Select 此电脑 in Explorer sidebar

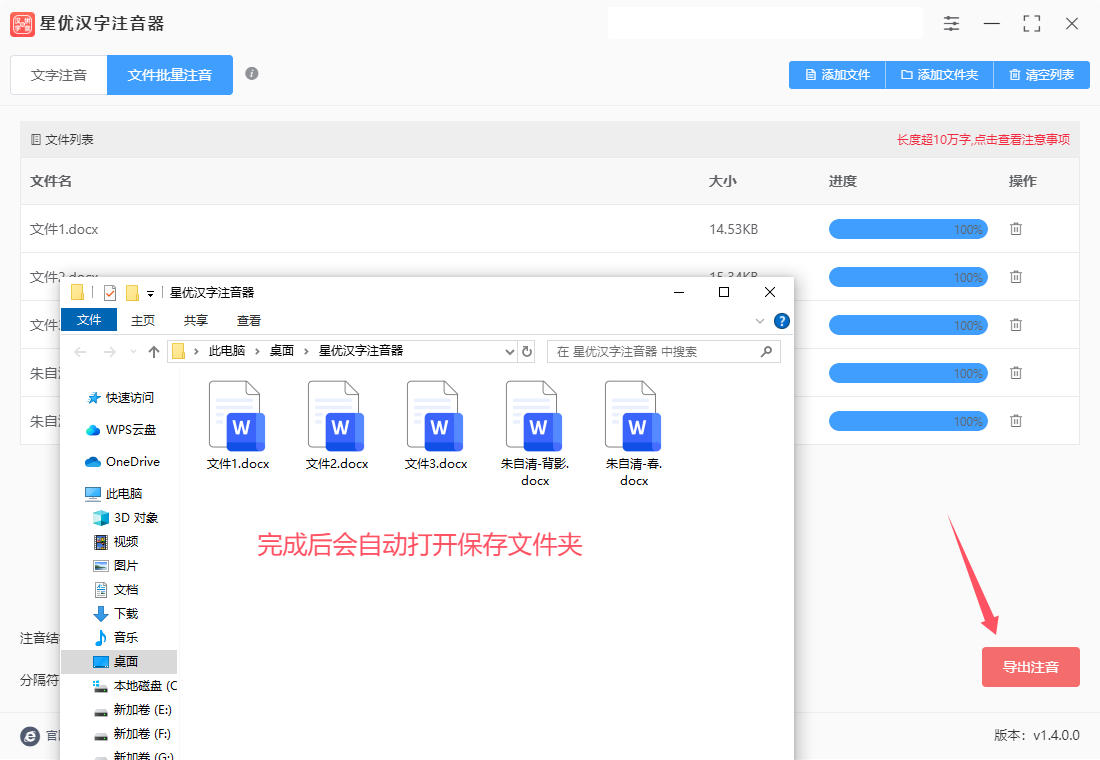pos(114,493)
